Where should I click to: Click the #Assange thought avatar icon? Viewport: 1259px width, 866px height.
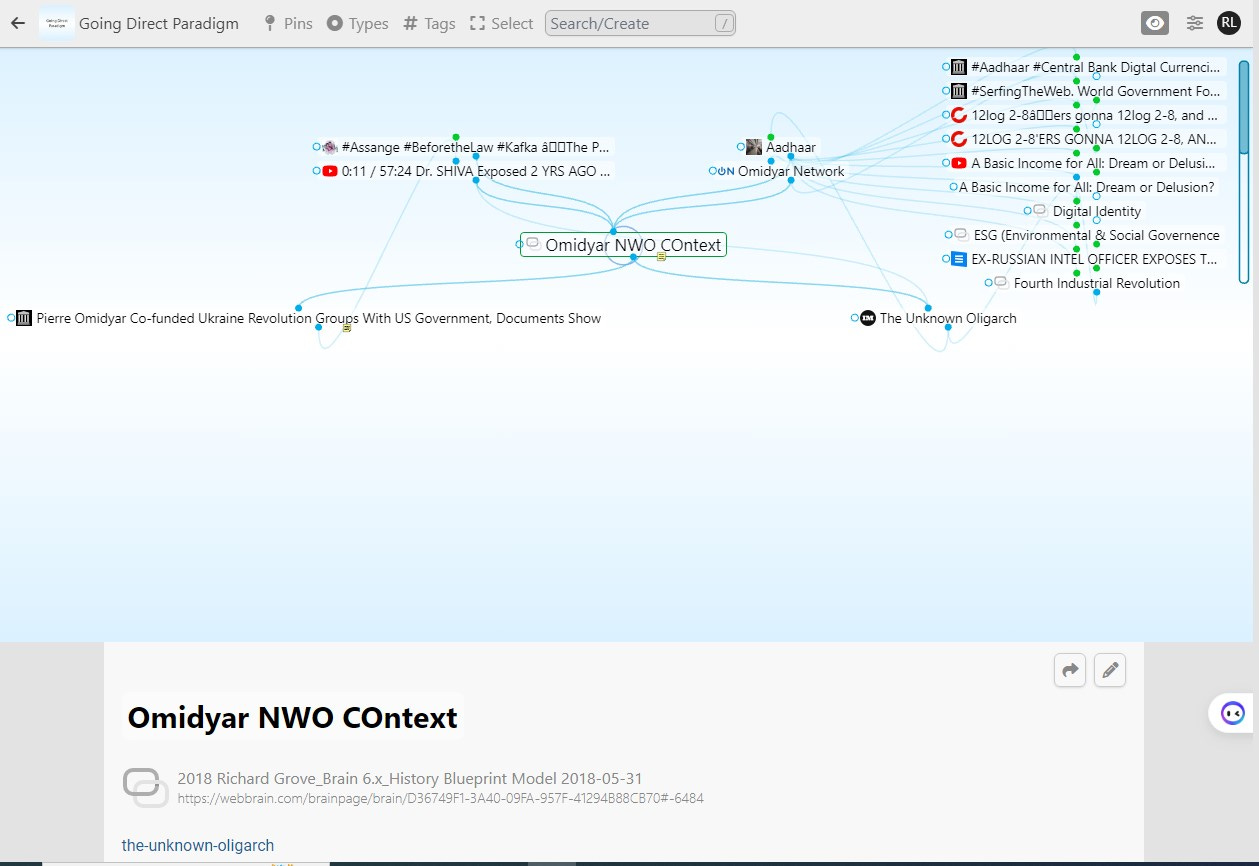[x=330, y=147]
